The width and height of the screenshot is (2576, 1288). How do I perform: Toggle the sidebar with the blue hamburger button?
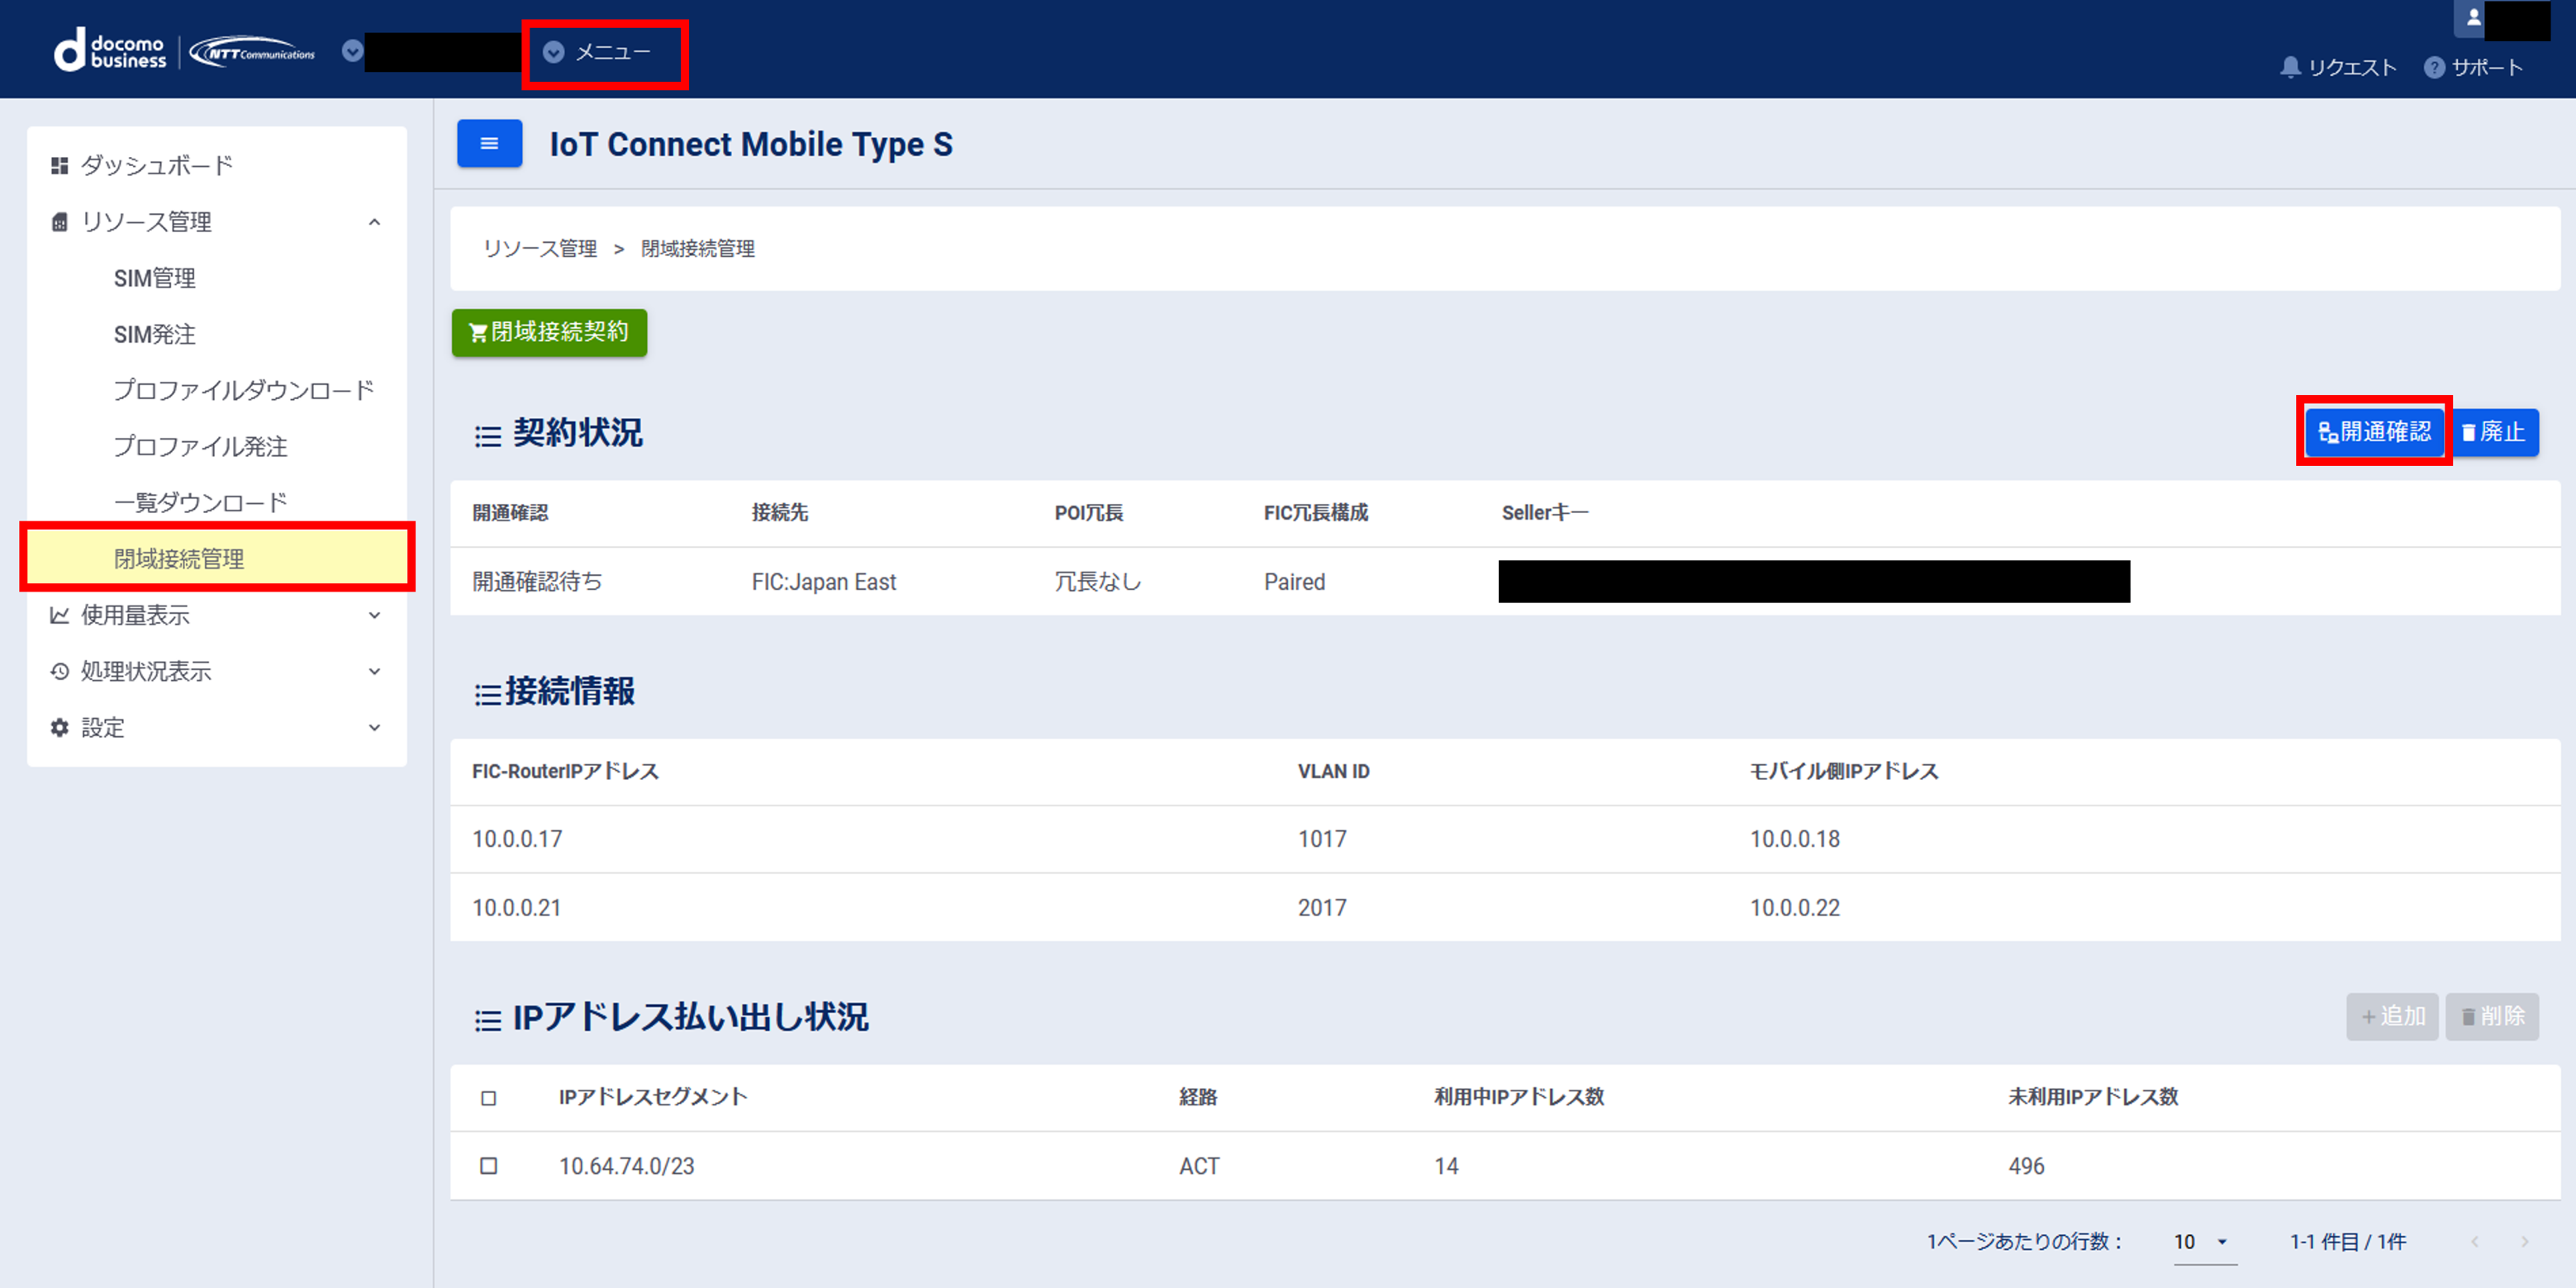489,144
